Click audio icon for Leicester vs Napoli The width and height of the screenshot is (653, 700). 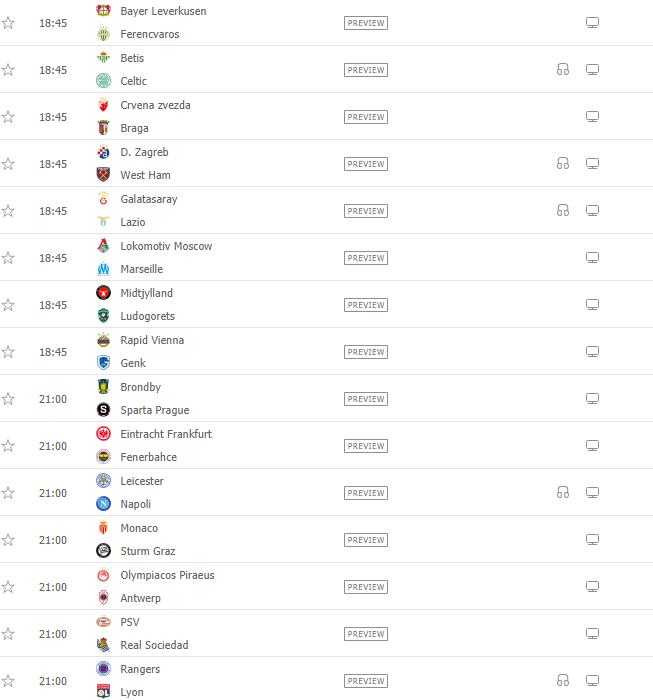click(x=563, y=493)
